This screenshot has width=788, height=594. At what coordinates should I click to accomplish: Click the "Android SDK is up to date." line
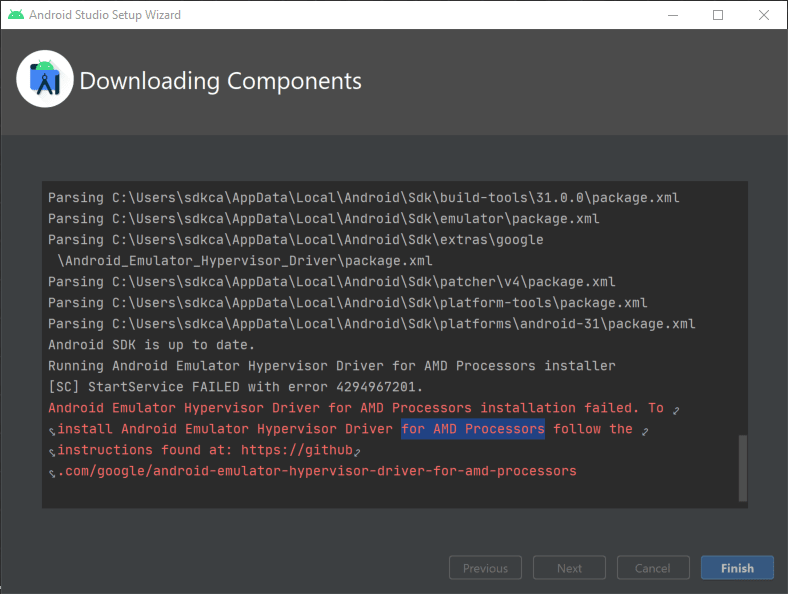pyautogui.click(x=151, y=345)
